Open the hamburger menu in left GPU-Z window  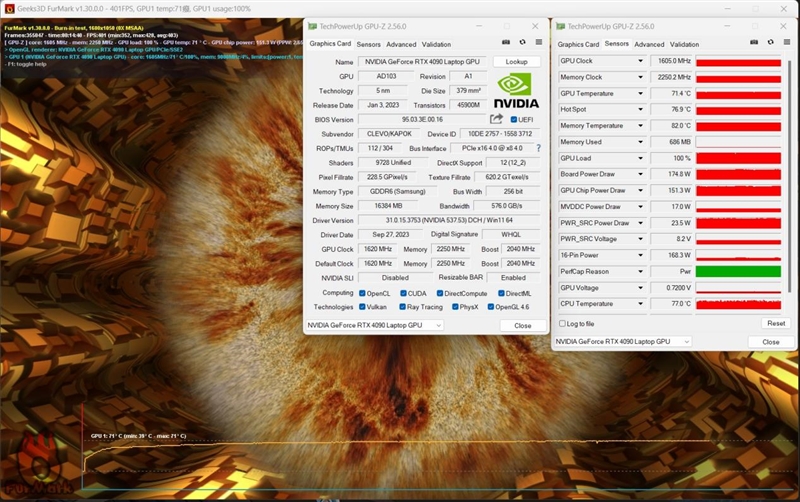[539, 42]
